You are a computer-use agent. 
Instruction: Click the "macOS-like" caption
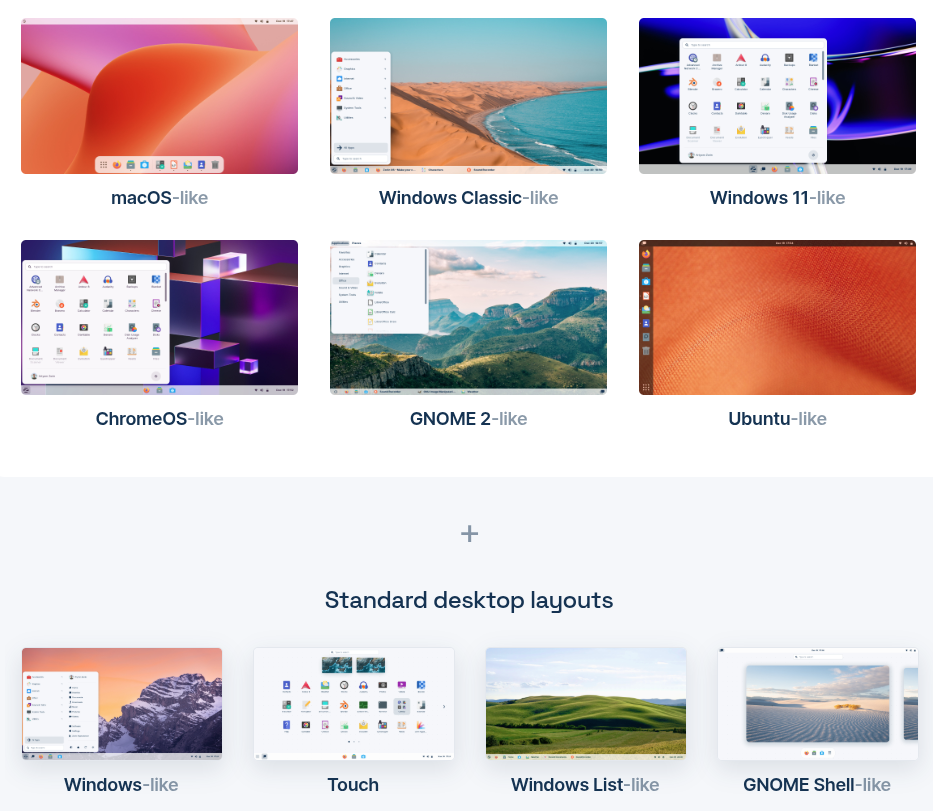tap(159, 198)
